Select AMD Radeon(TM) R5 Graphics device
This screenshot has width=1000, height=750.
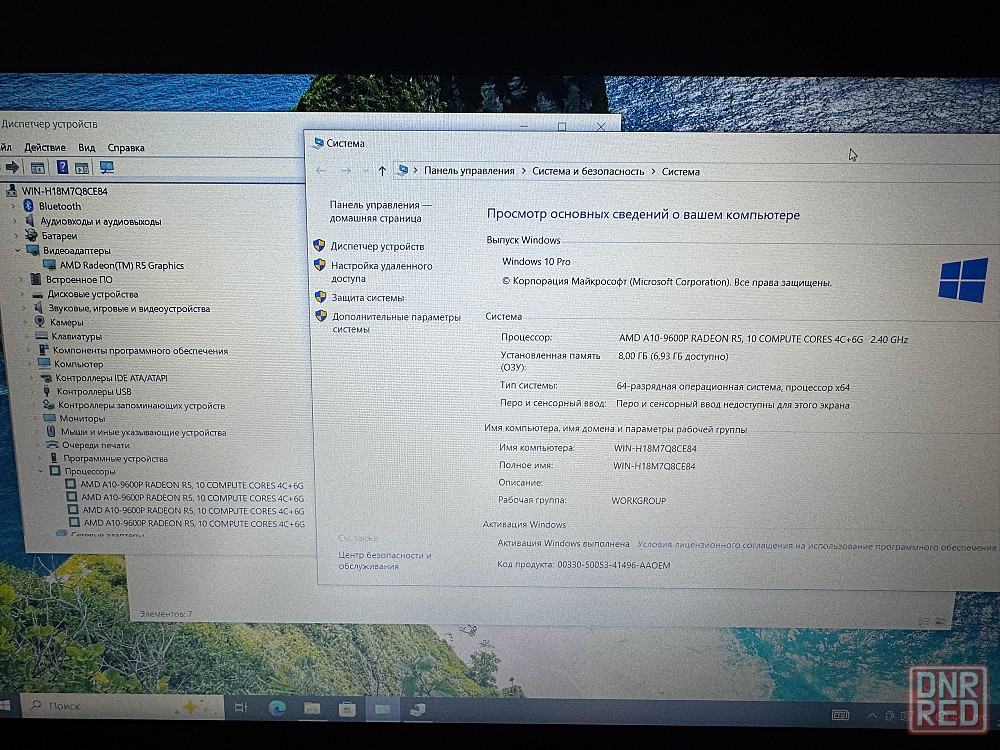121,265
